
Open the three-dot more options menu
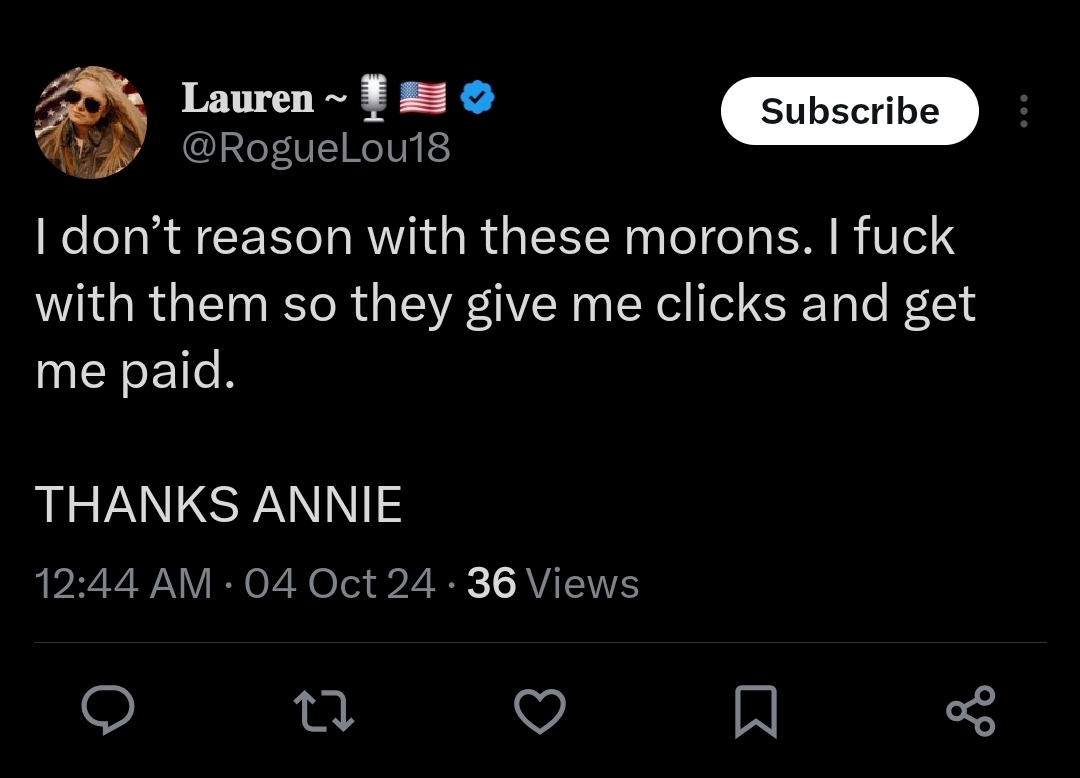coord(1023,111)
